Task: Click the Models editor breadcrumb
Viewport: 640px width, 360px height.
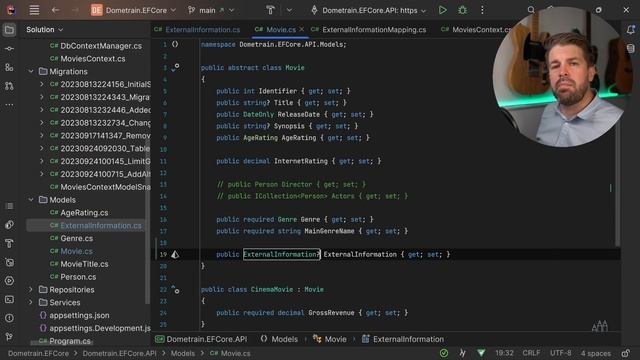Action: 279,339
